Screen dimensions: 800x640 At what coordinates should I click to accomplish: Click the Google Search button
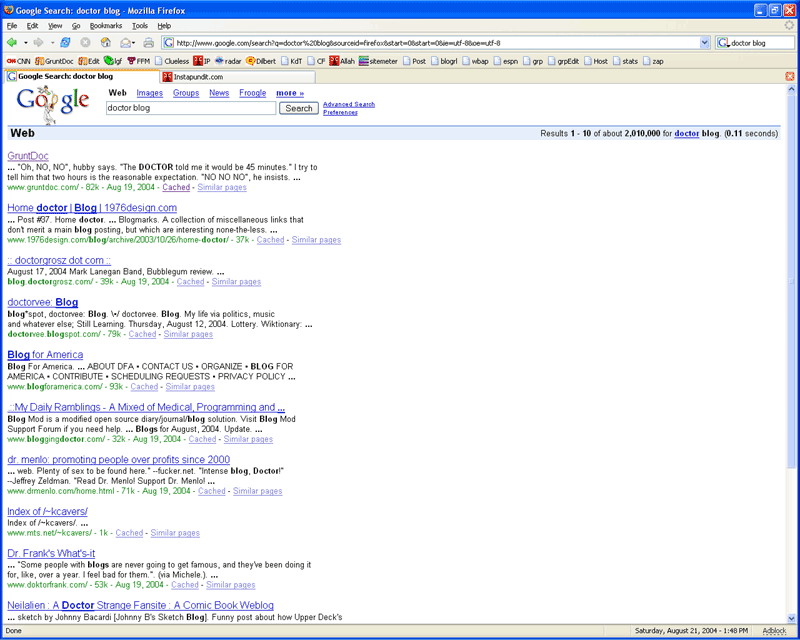click(298, 108)
